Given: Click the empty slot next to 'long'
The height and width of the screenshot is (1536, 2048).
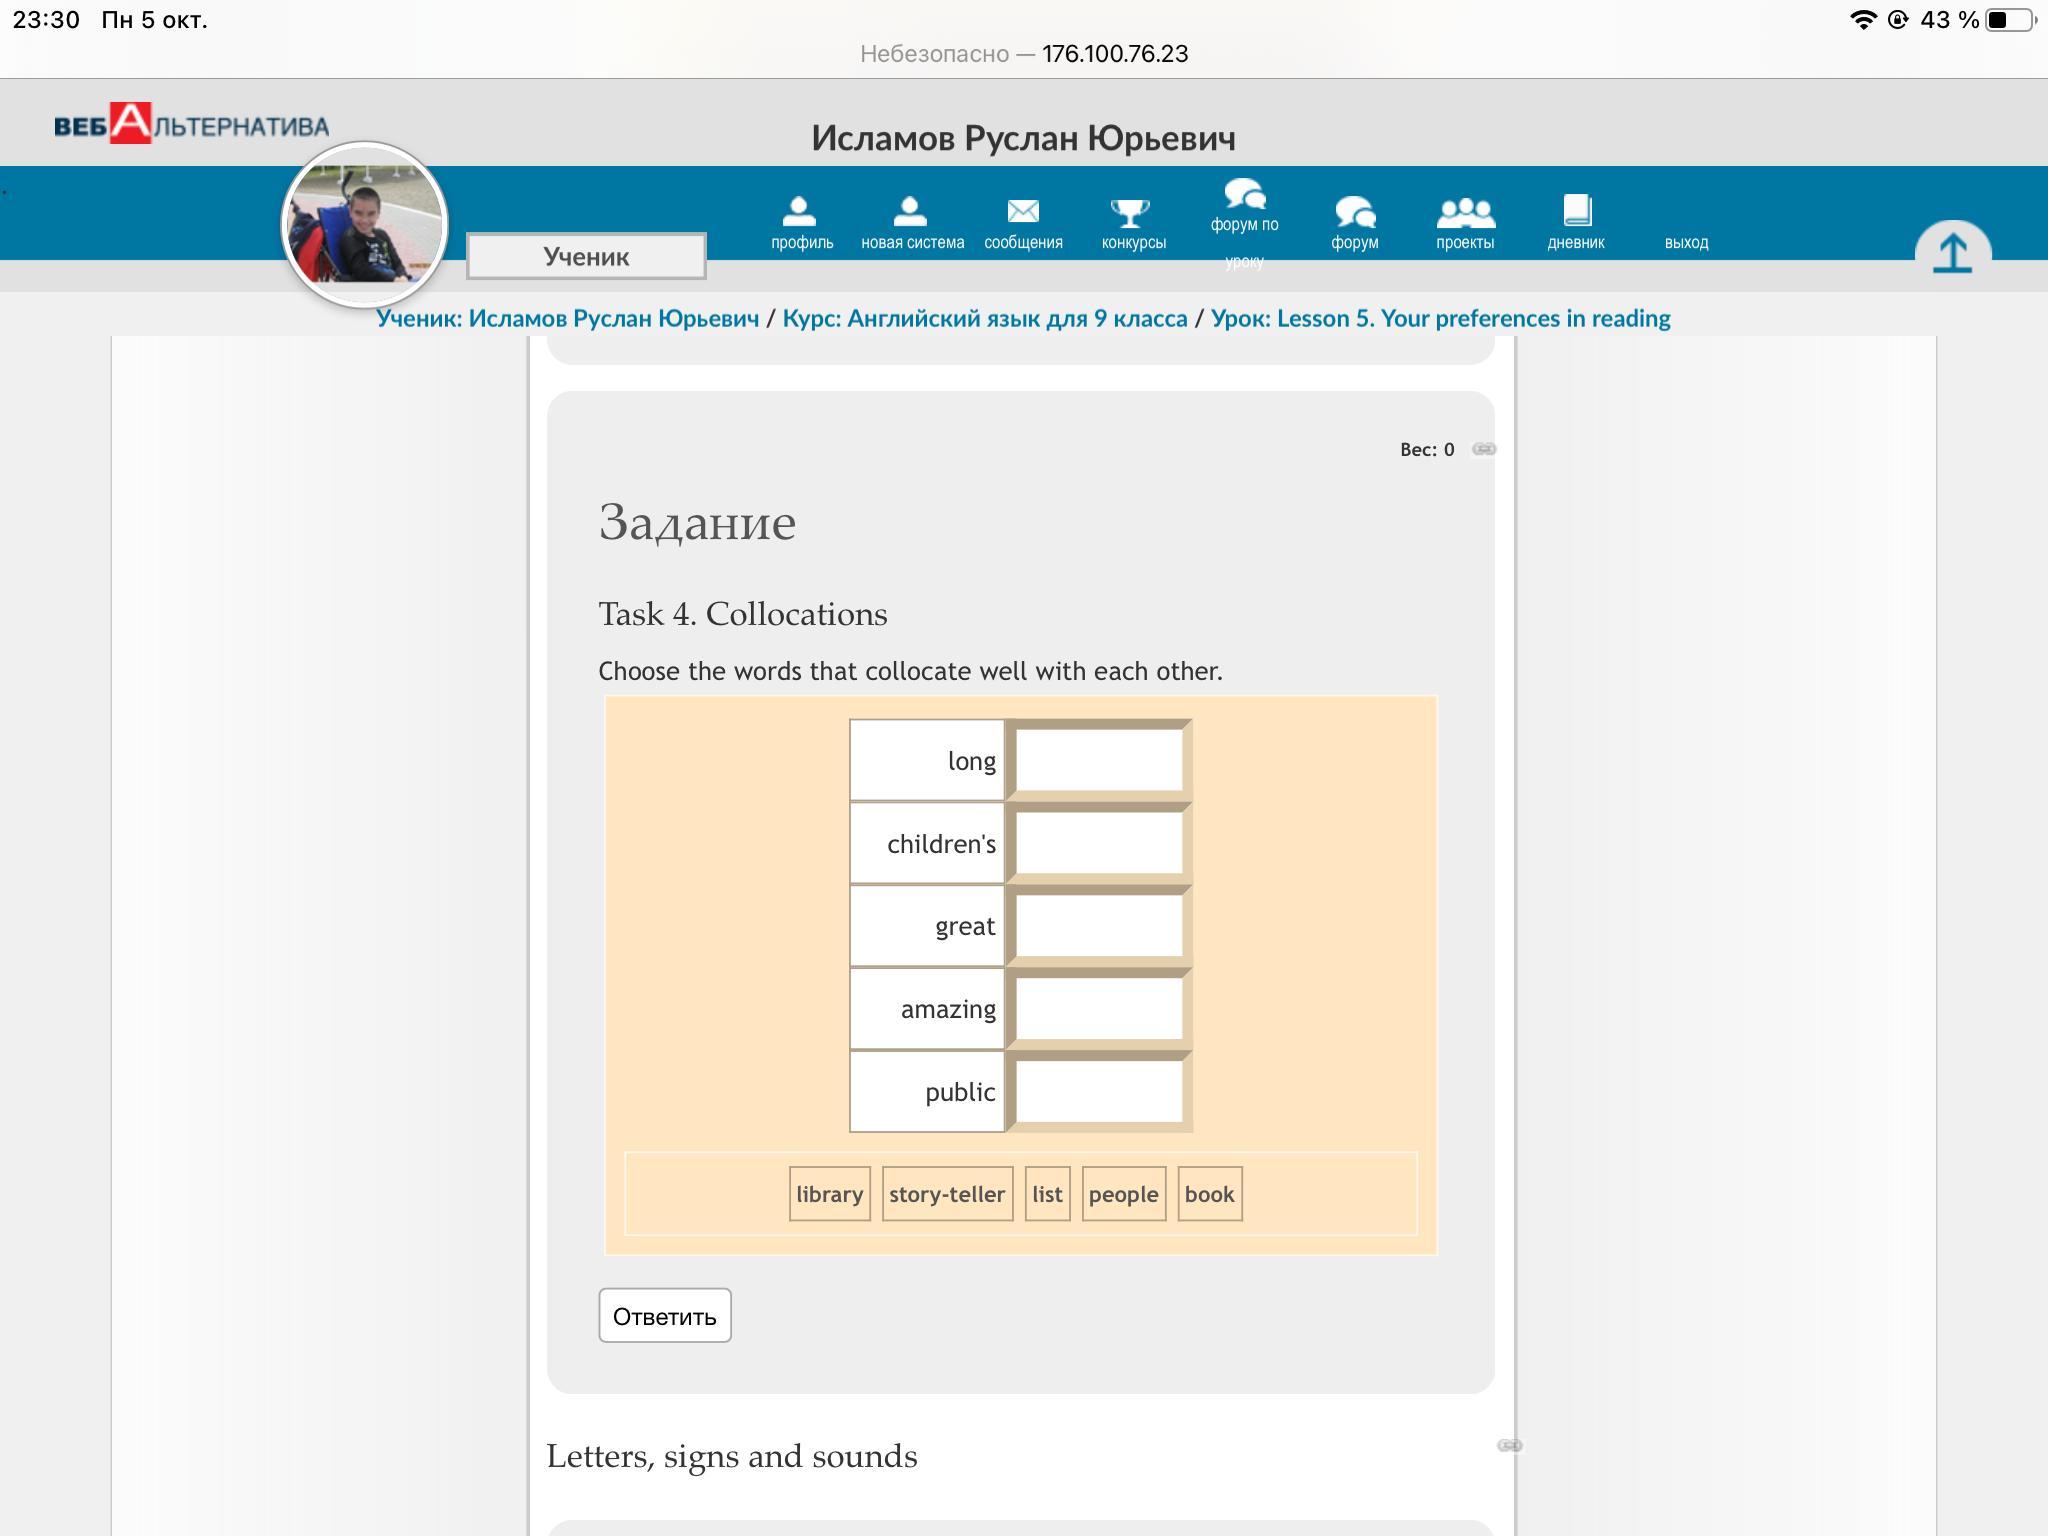Looking at the screenshot, I should pyautogui.click(x=1099, y=761).
